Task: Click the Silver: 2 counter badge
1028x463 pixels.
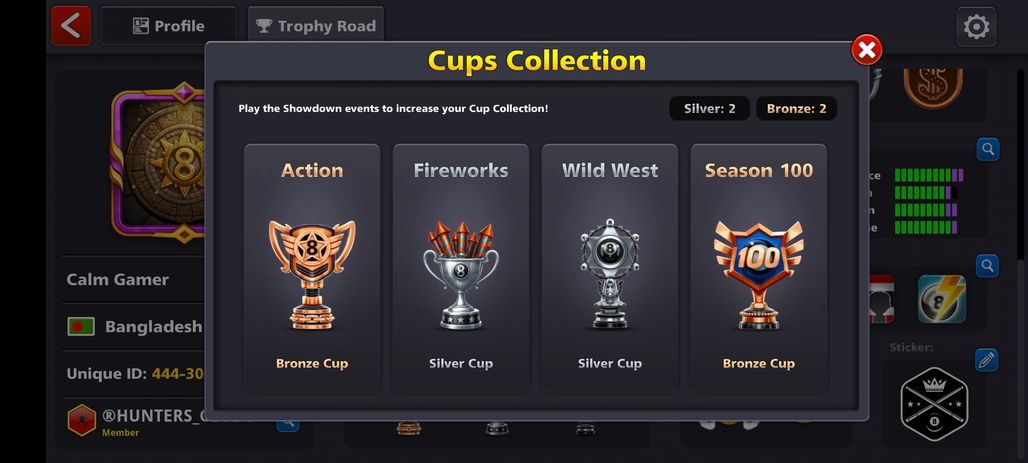Action: (x=709, y=109)
